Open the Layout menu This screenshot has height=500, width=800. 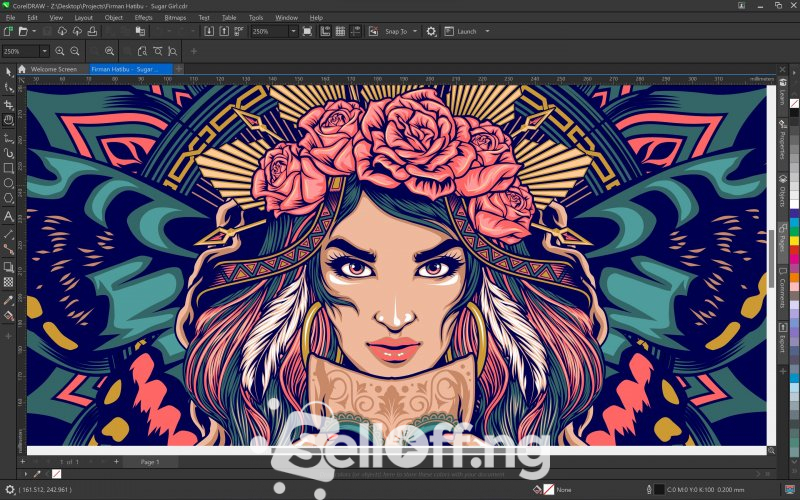click(x=84, y=17)
